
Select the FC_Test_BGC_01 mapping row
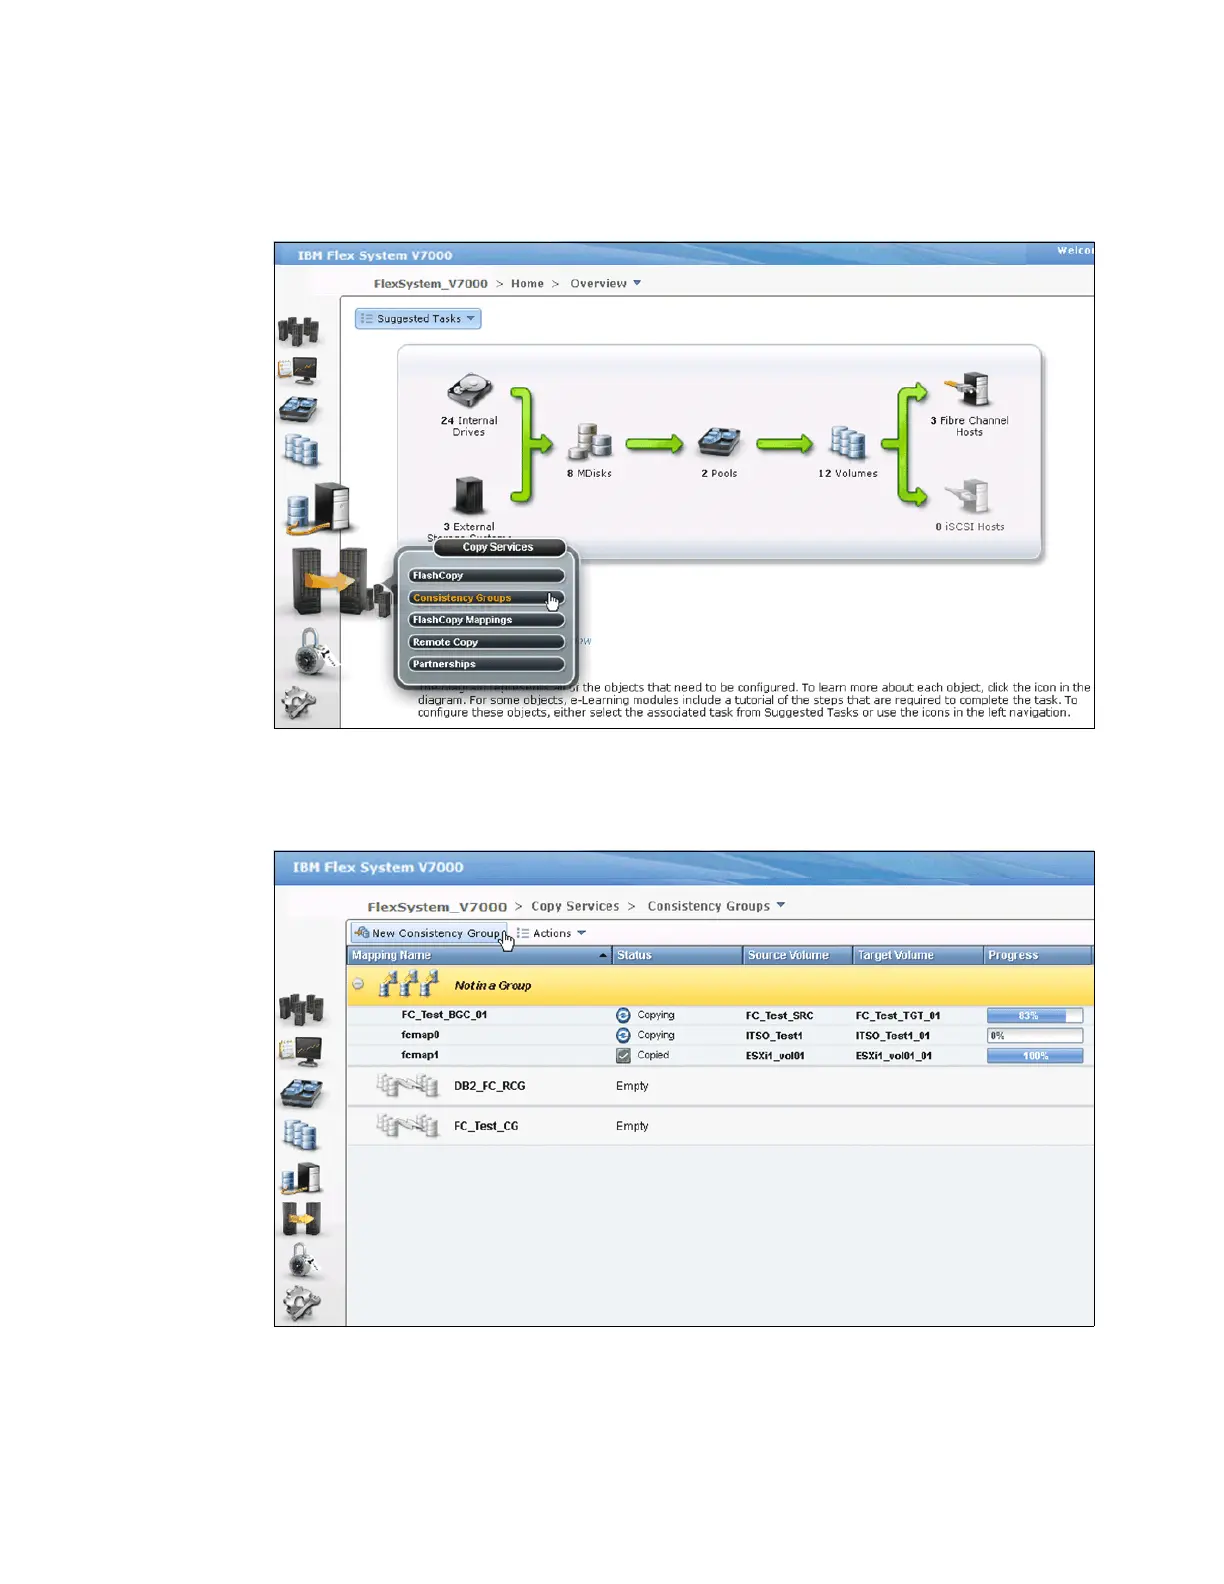pos(720,1015)
